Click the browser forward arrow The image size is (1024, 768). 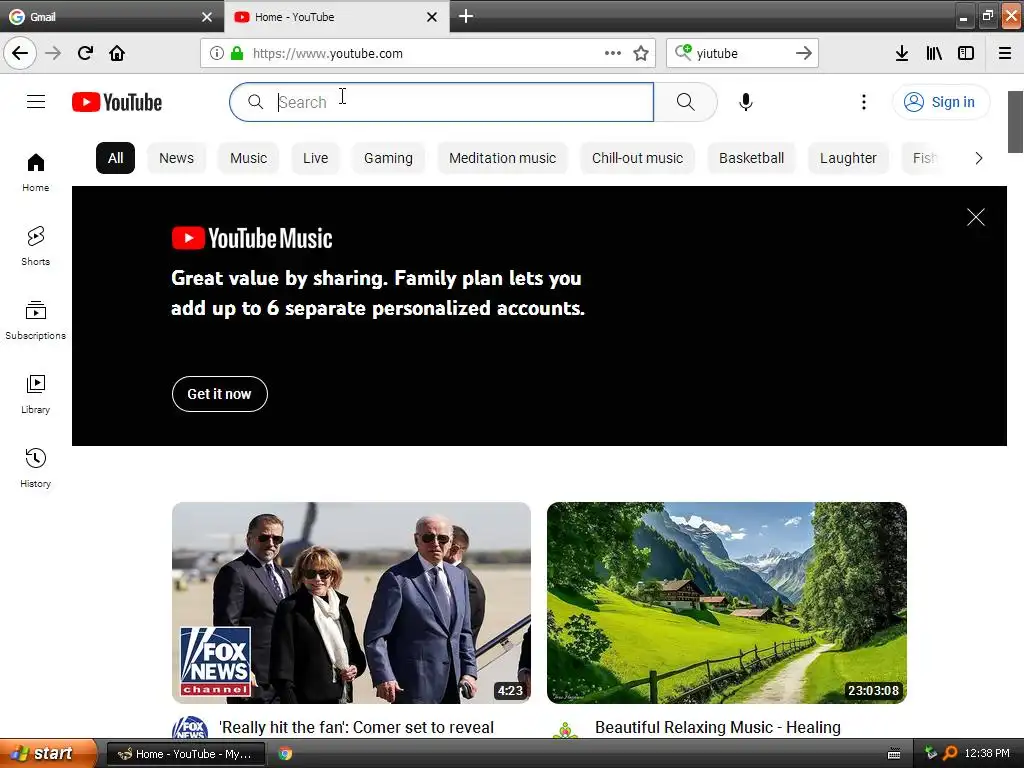pyautogui.click(x=53, y=53)
